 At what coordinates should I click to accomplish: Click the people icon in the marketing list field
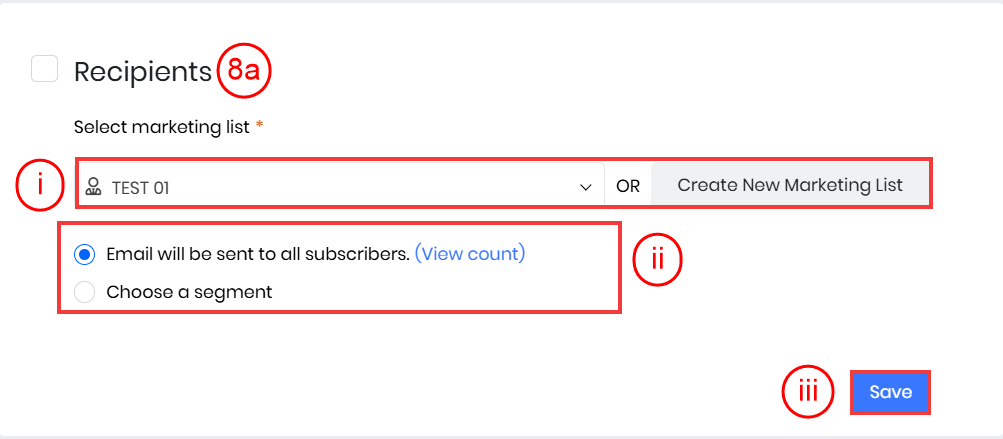[x=94, y=186]
